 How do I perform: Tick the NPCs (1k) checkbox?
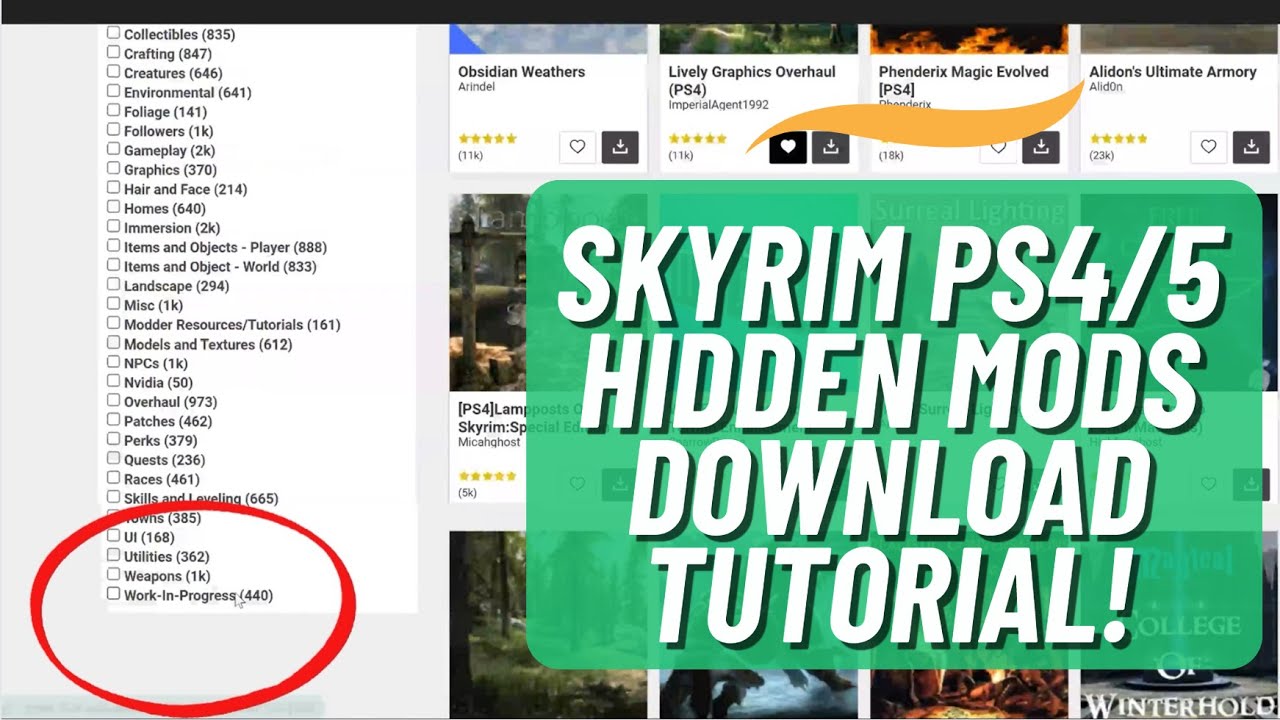114,362
